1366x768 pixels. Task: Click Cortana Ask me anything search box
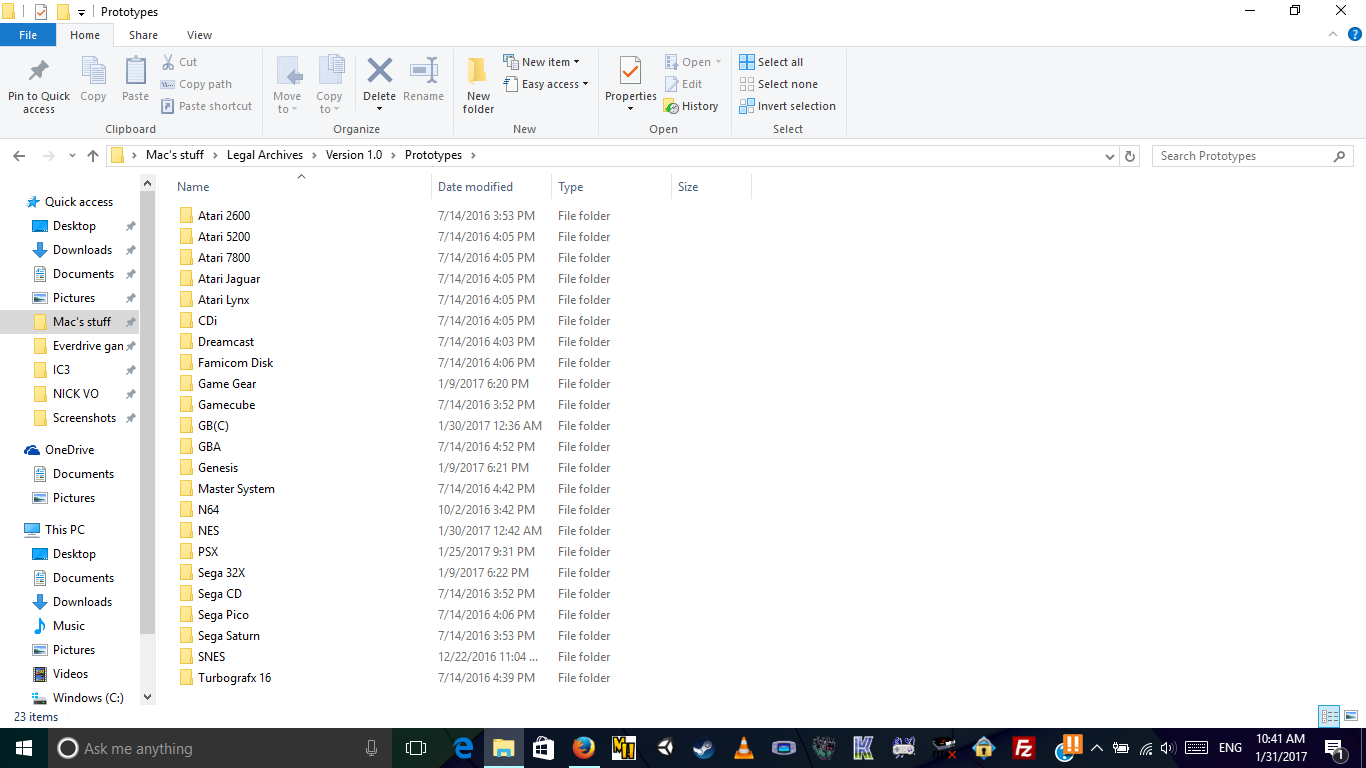[x=220, y=748]
